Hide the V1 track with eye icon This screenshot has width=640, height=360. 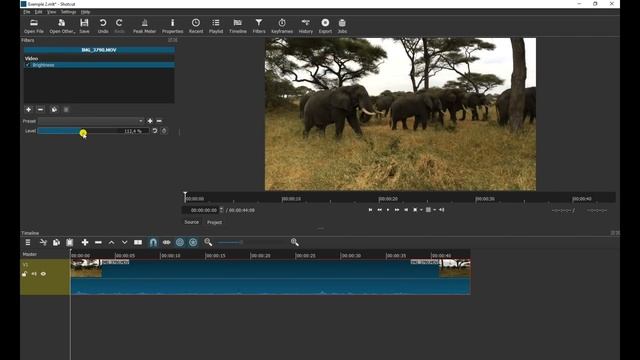(x=43, y=274)
